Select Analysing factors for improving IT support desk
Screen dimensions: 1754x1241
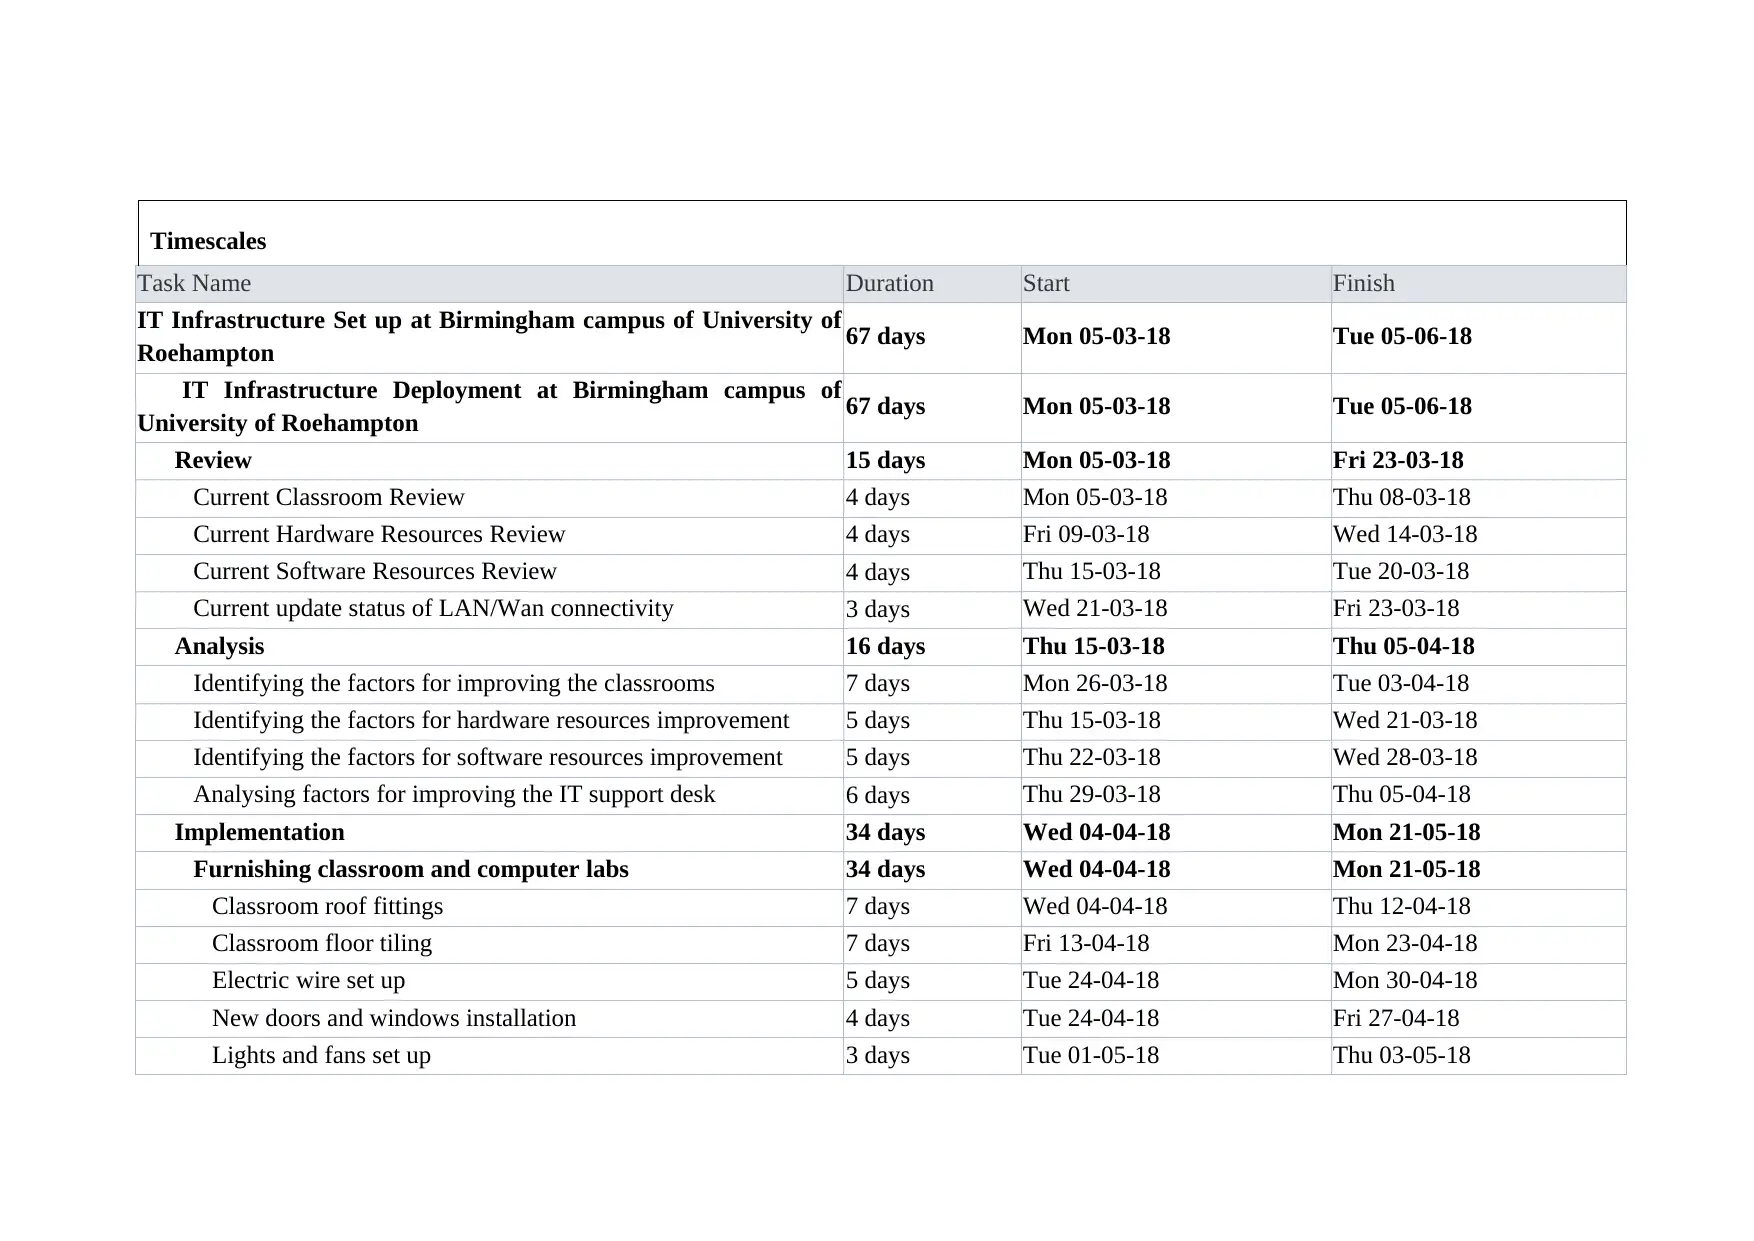tap(454, 794)
